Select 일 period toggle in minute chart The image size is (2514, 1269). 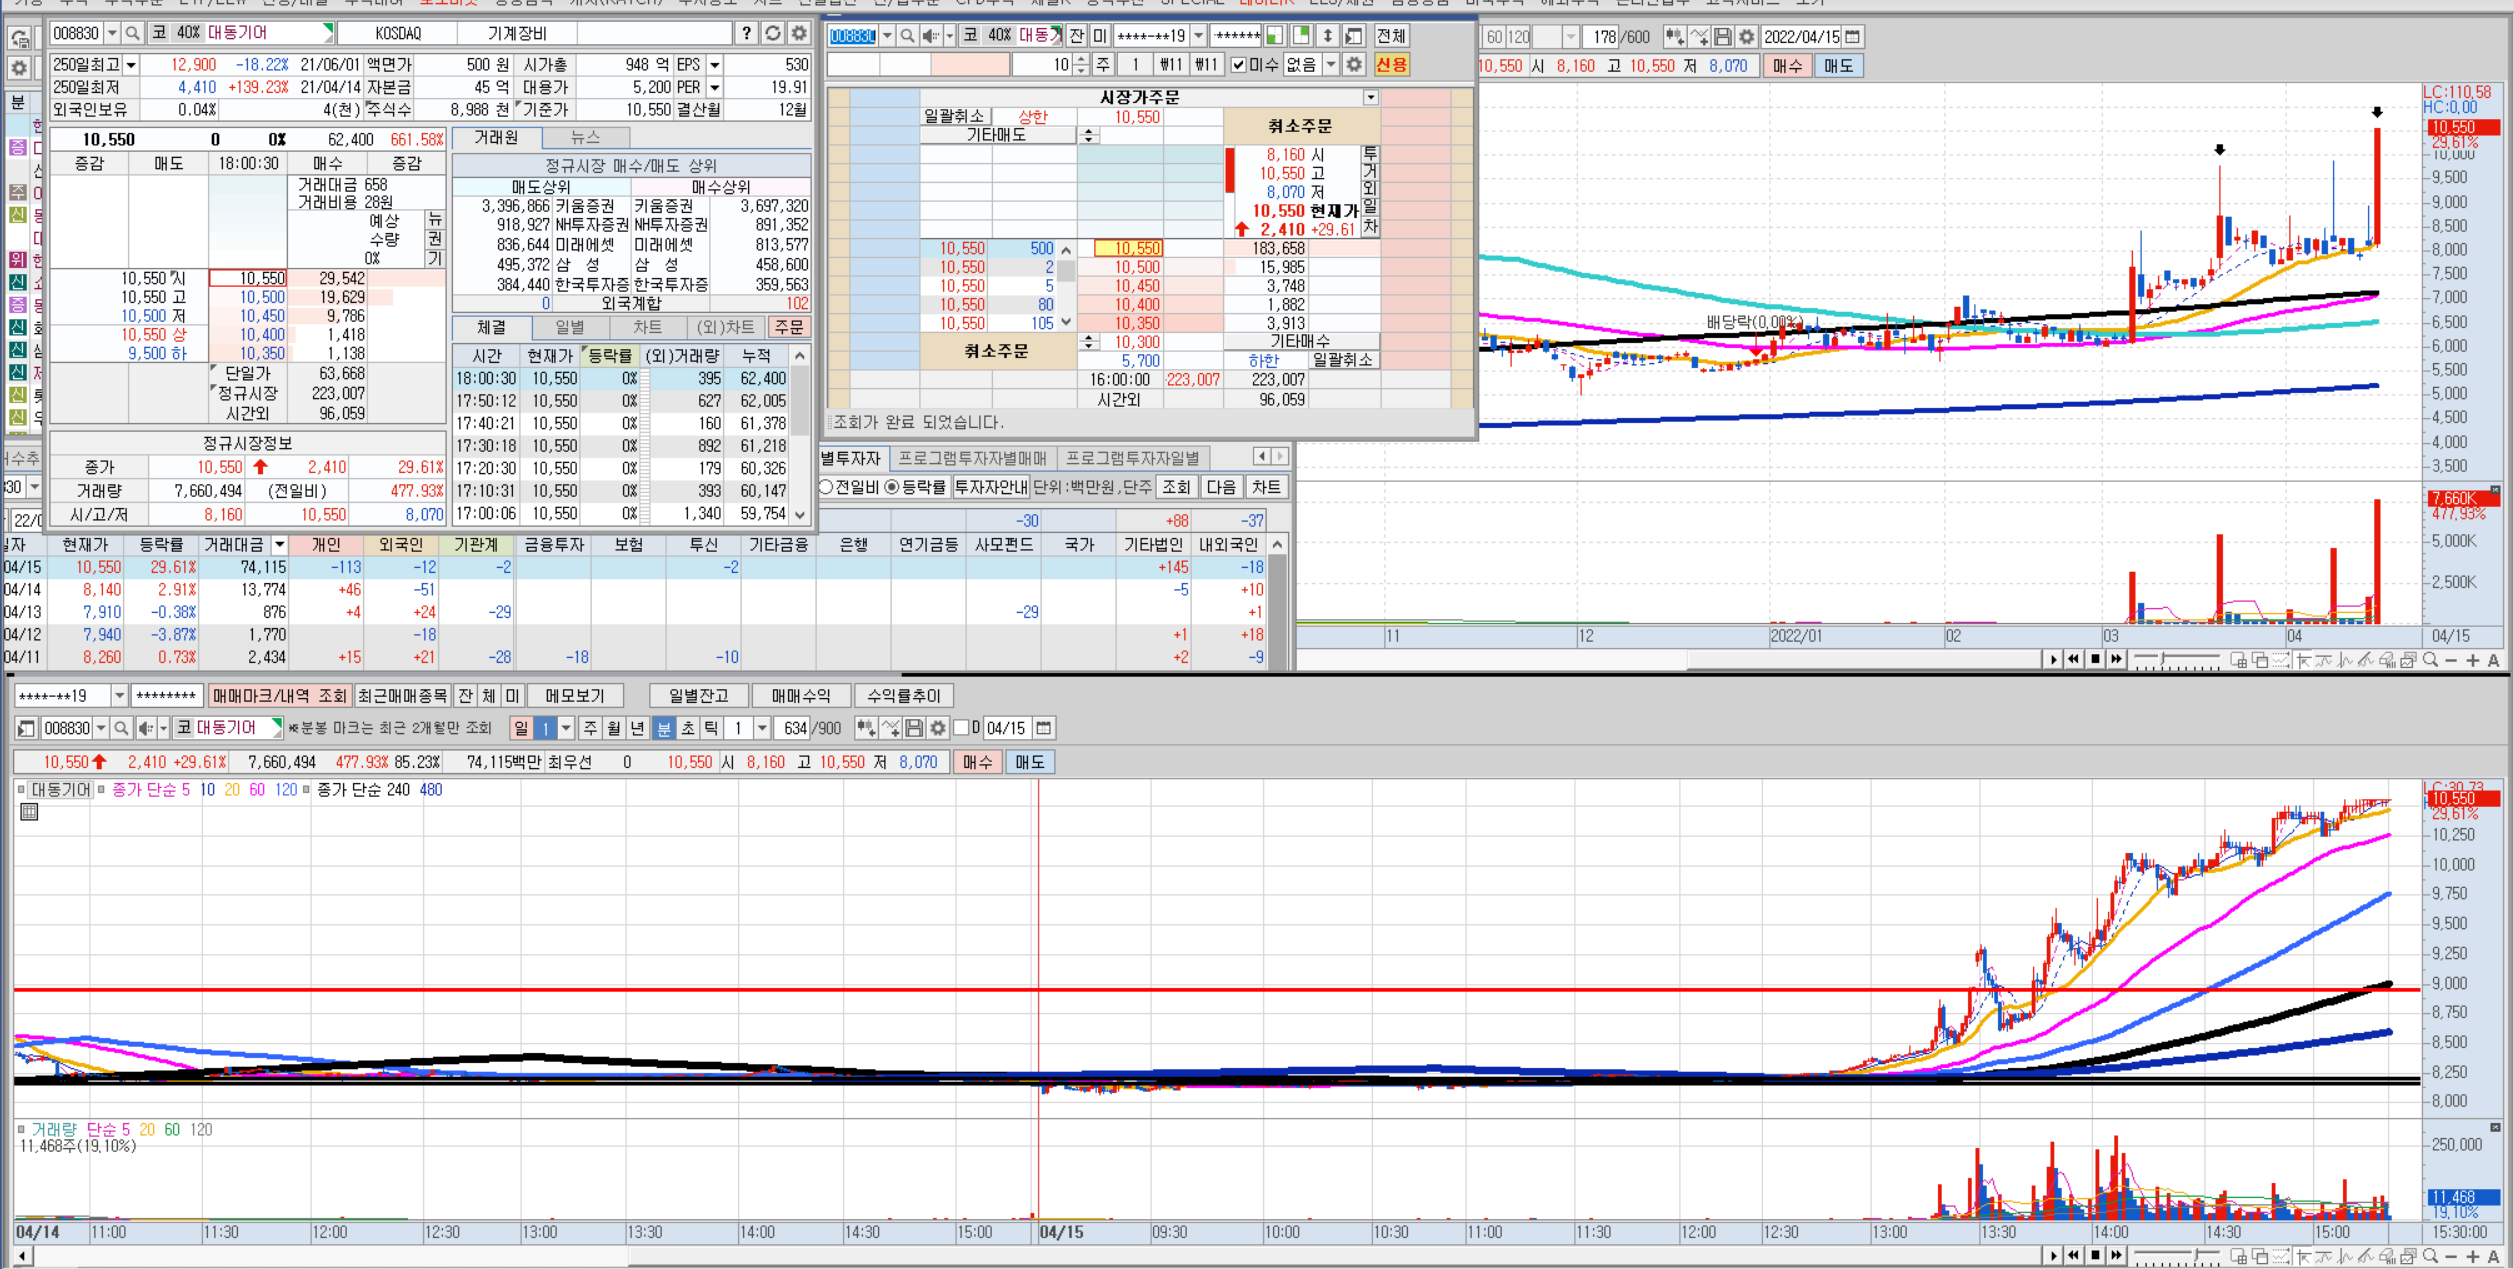(521, 728)
